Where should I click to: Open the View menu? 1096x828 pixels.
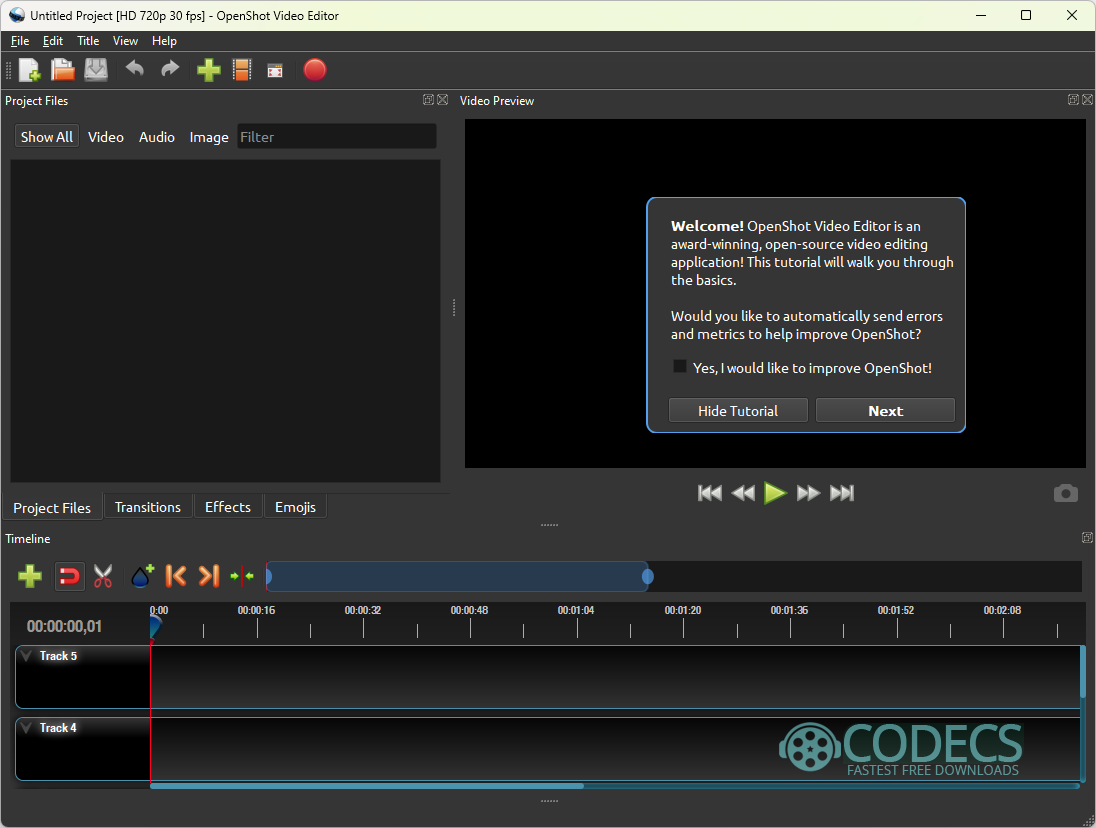pyautogui.click(x=125, y=41)
